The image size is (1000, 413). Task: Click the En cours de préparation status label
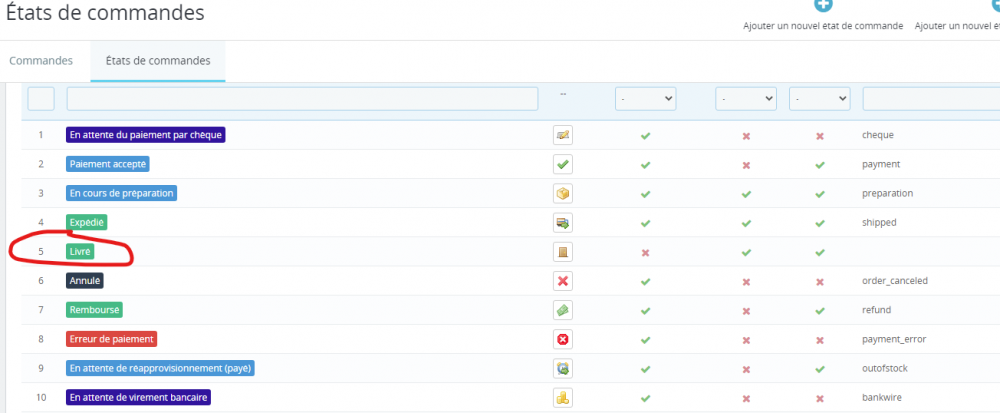click(x=121, y=193)
